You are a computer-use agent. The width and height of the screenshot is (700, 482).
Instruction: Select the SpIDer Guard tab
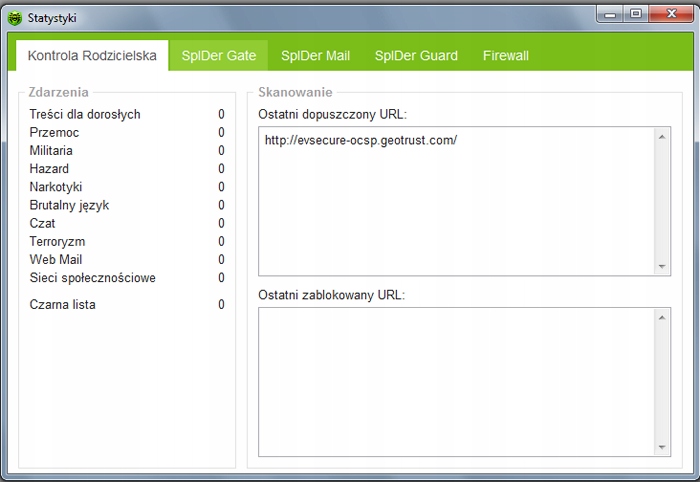point(416,56)
